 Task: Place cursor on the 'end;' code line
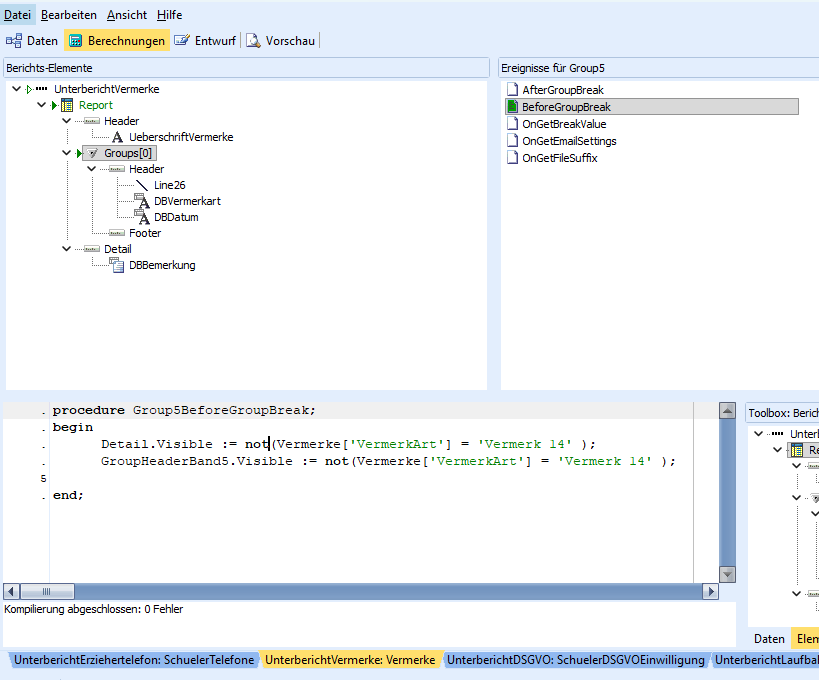pos(68,495)
